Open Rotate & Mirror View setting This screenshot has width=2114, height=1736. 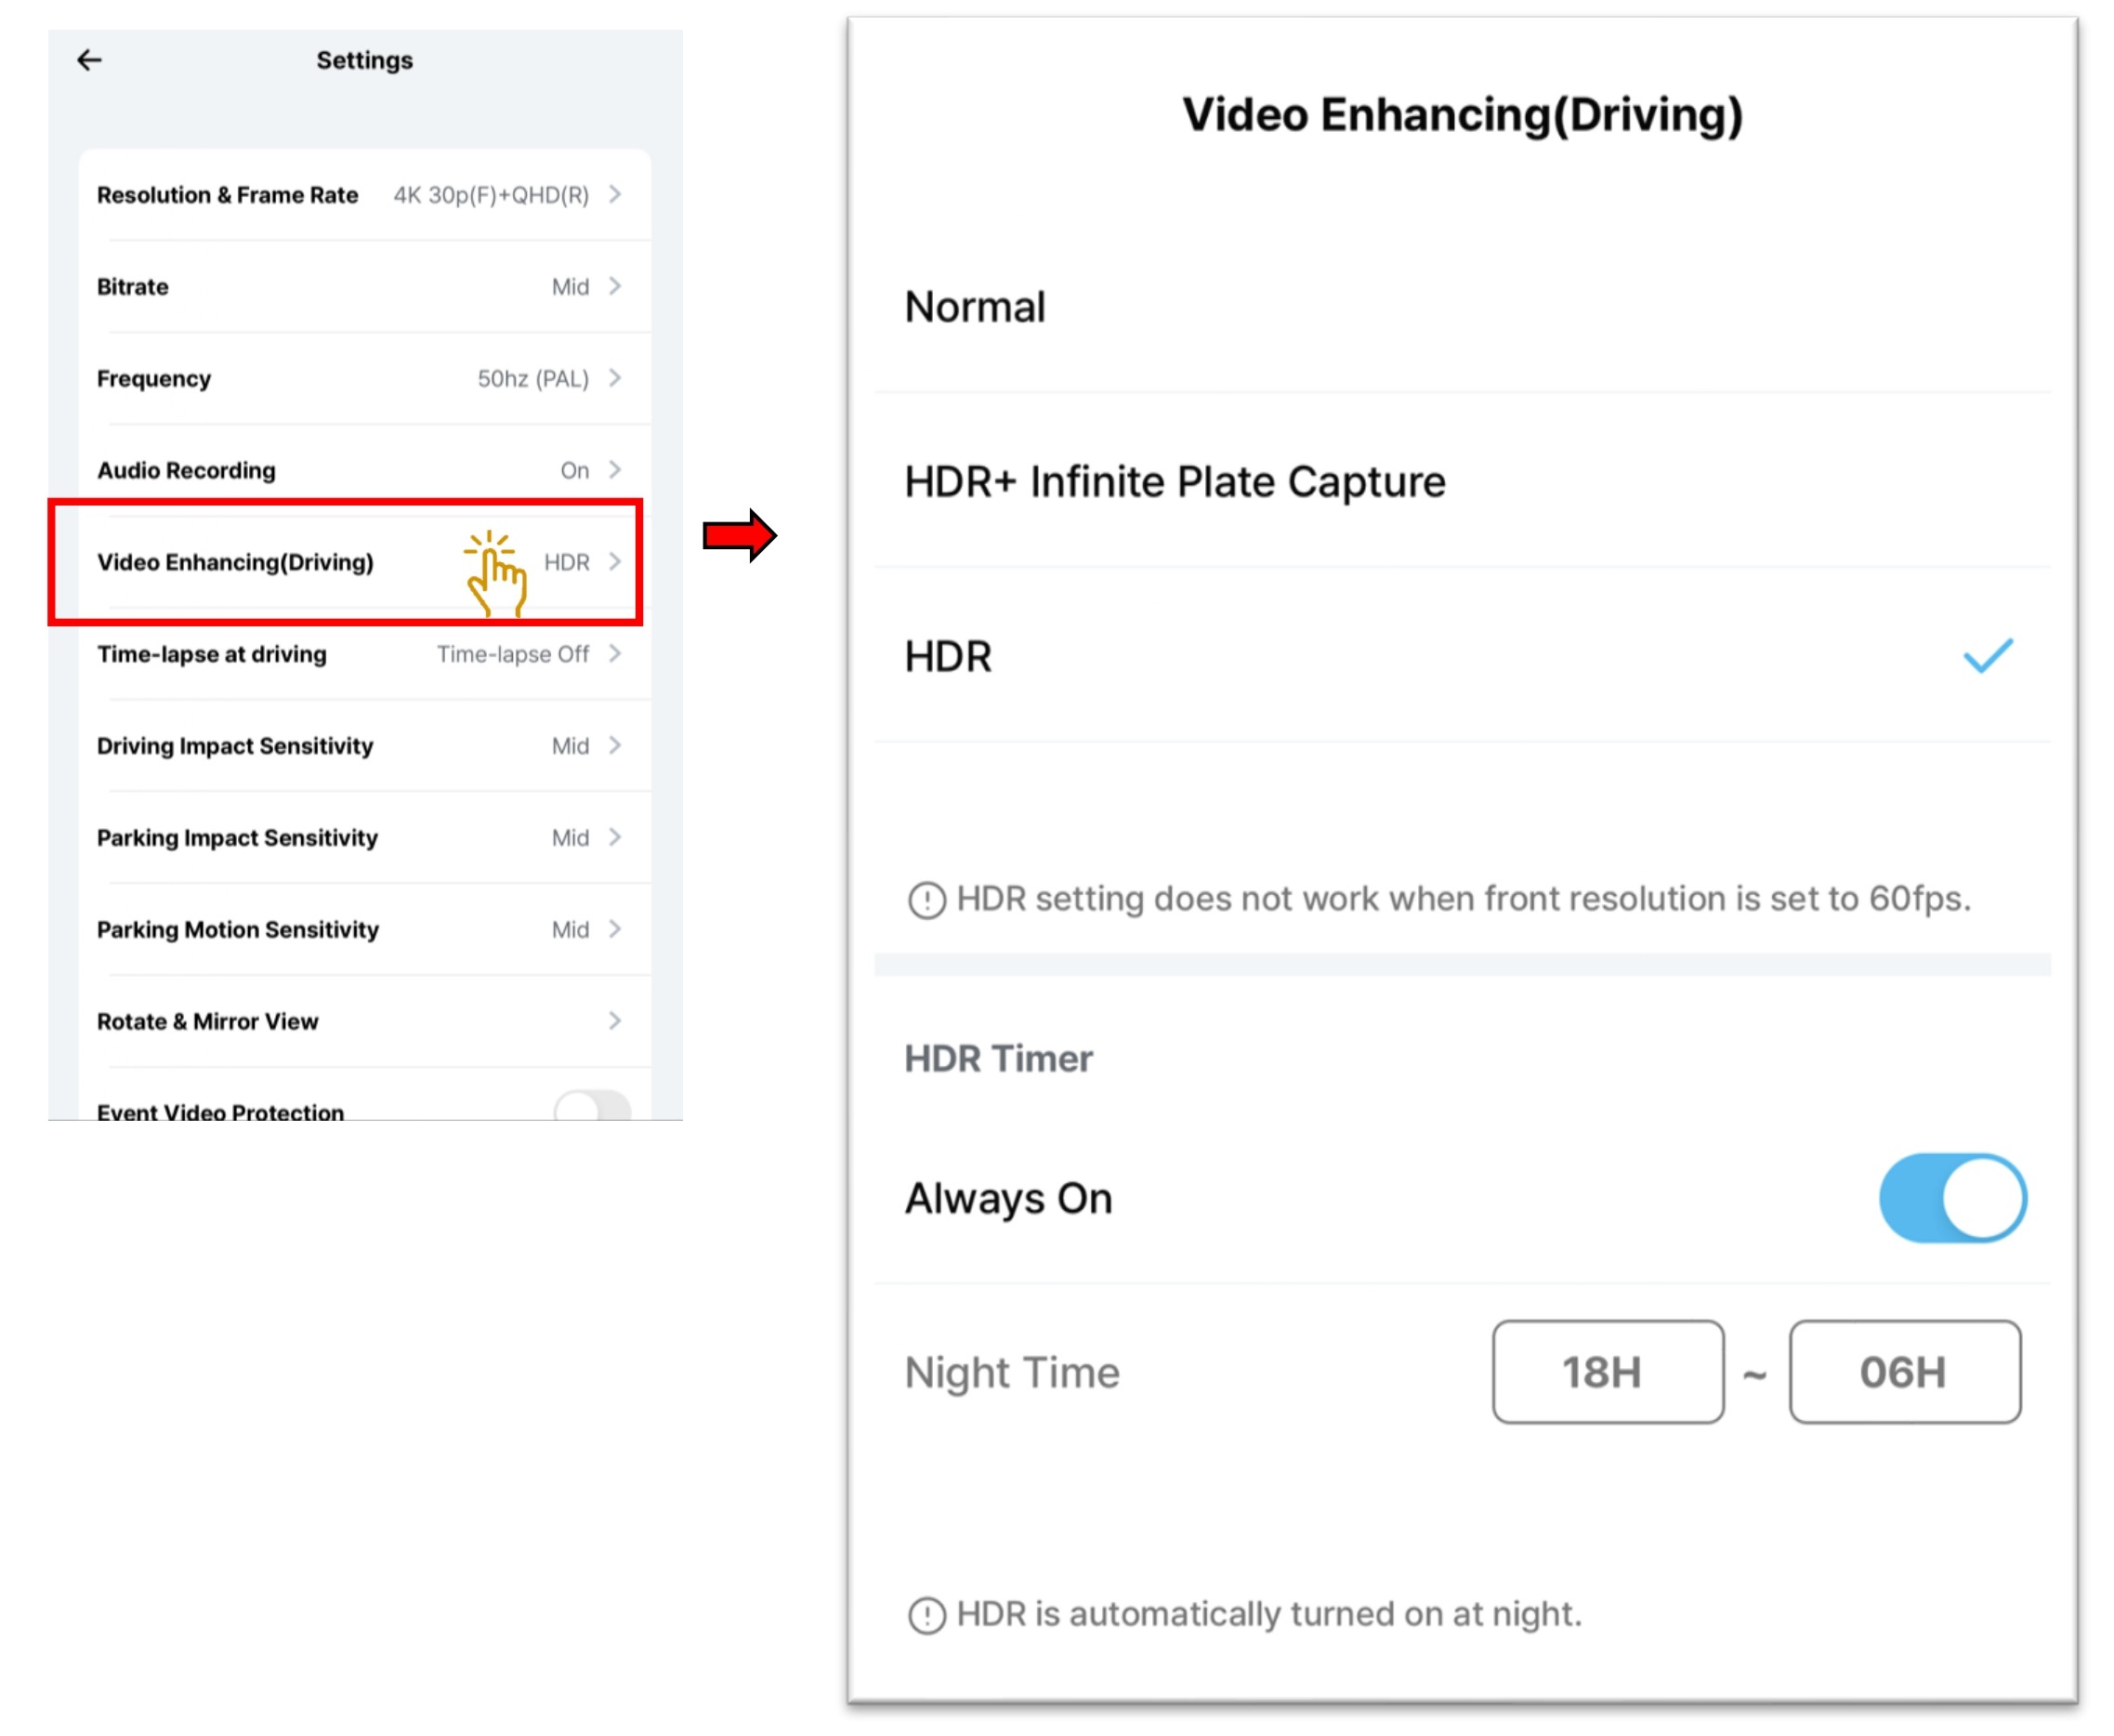(x=360, y=1021)
